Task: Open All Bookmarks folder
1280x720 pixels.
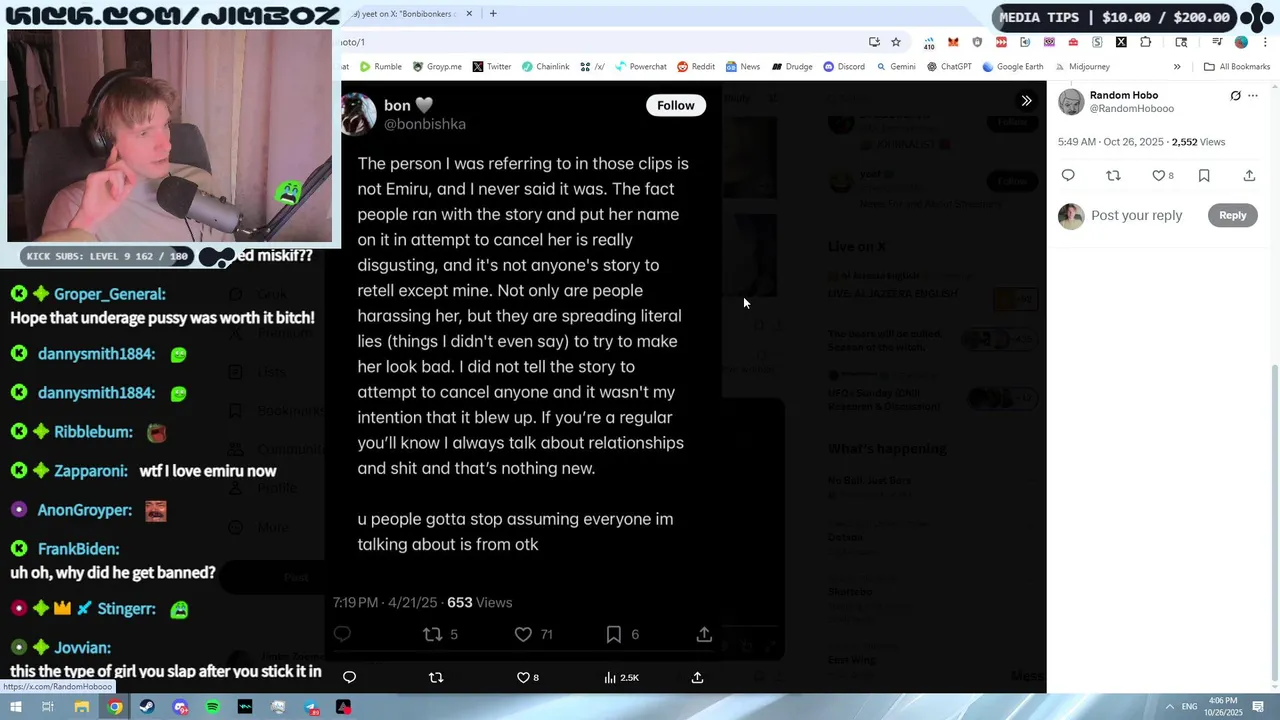Action: pos(1237,67)
